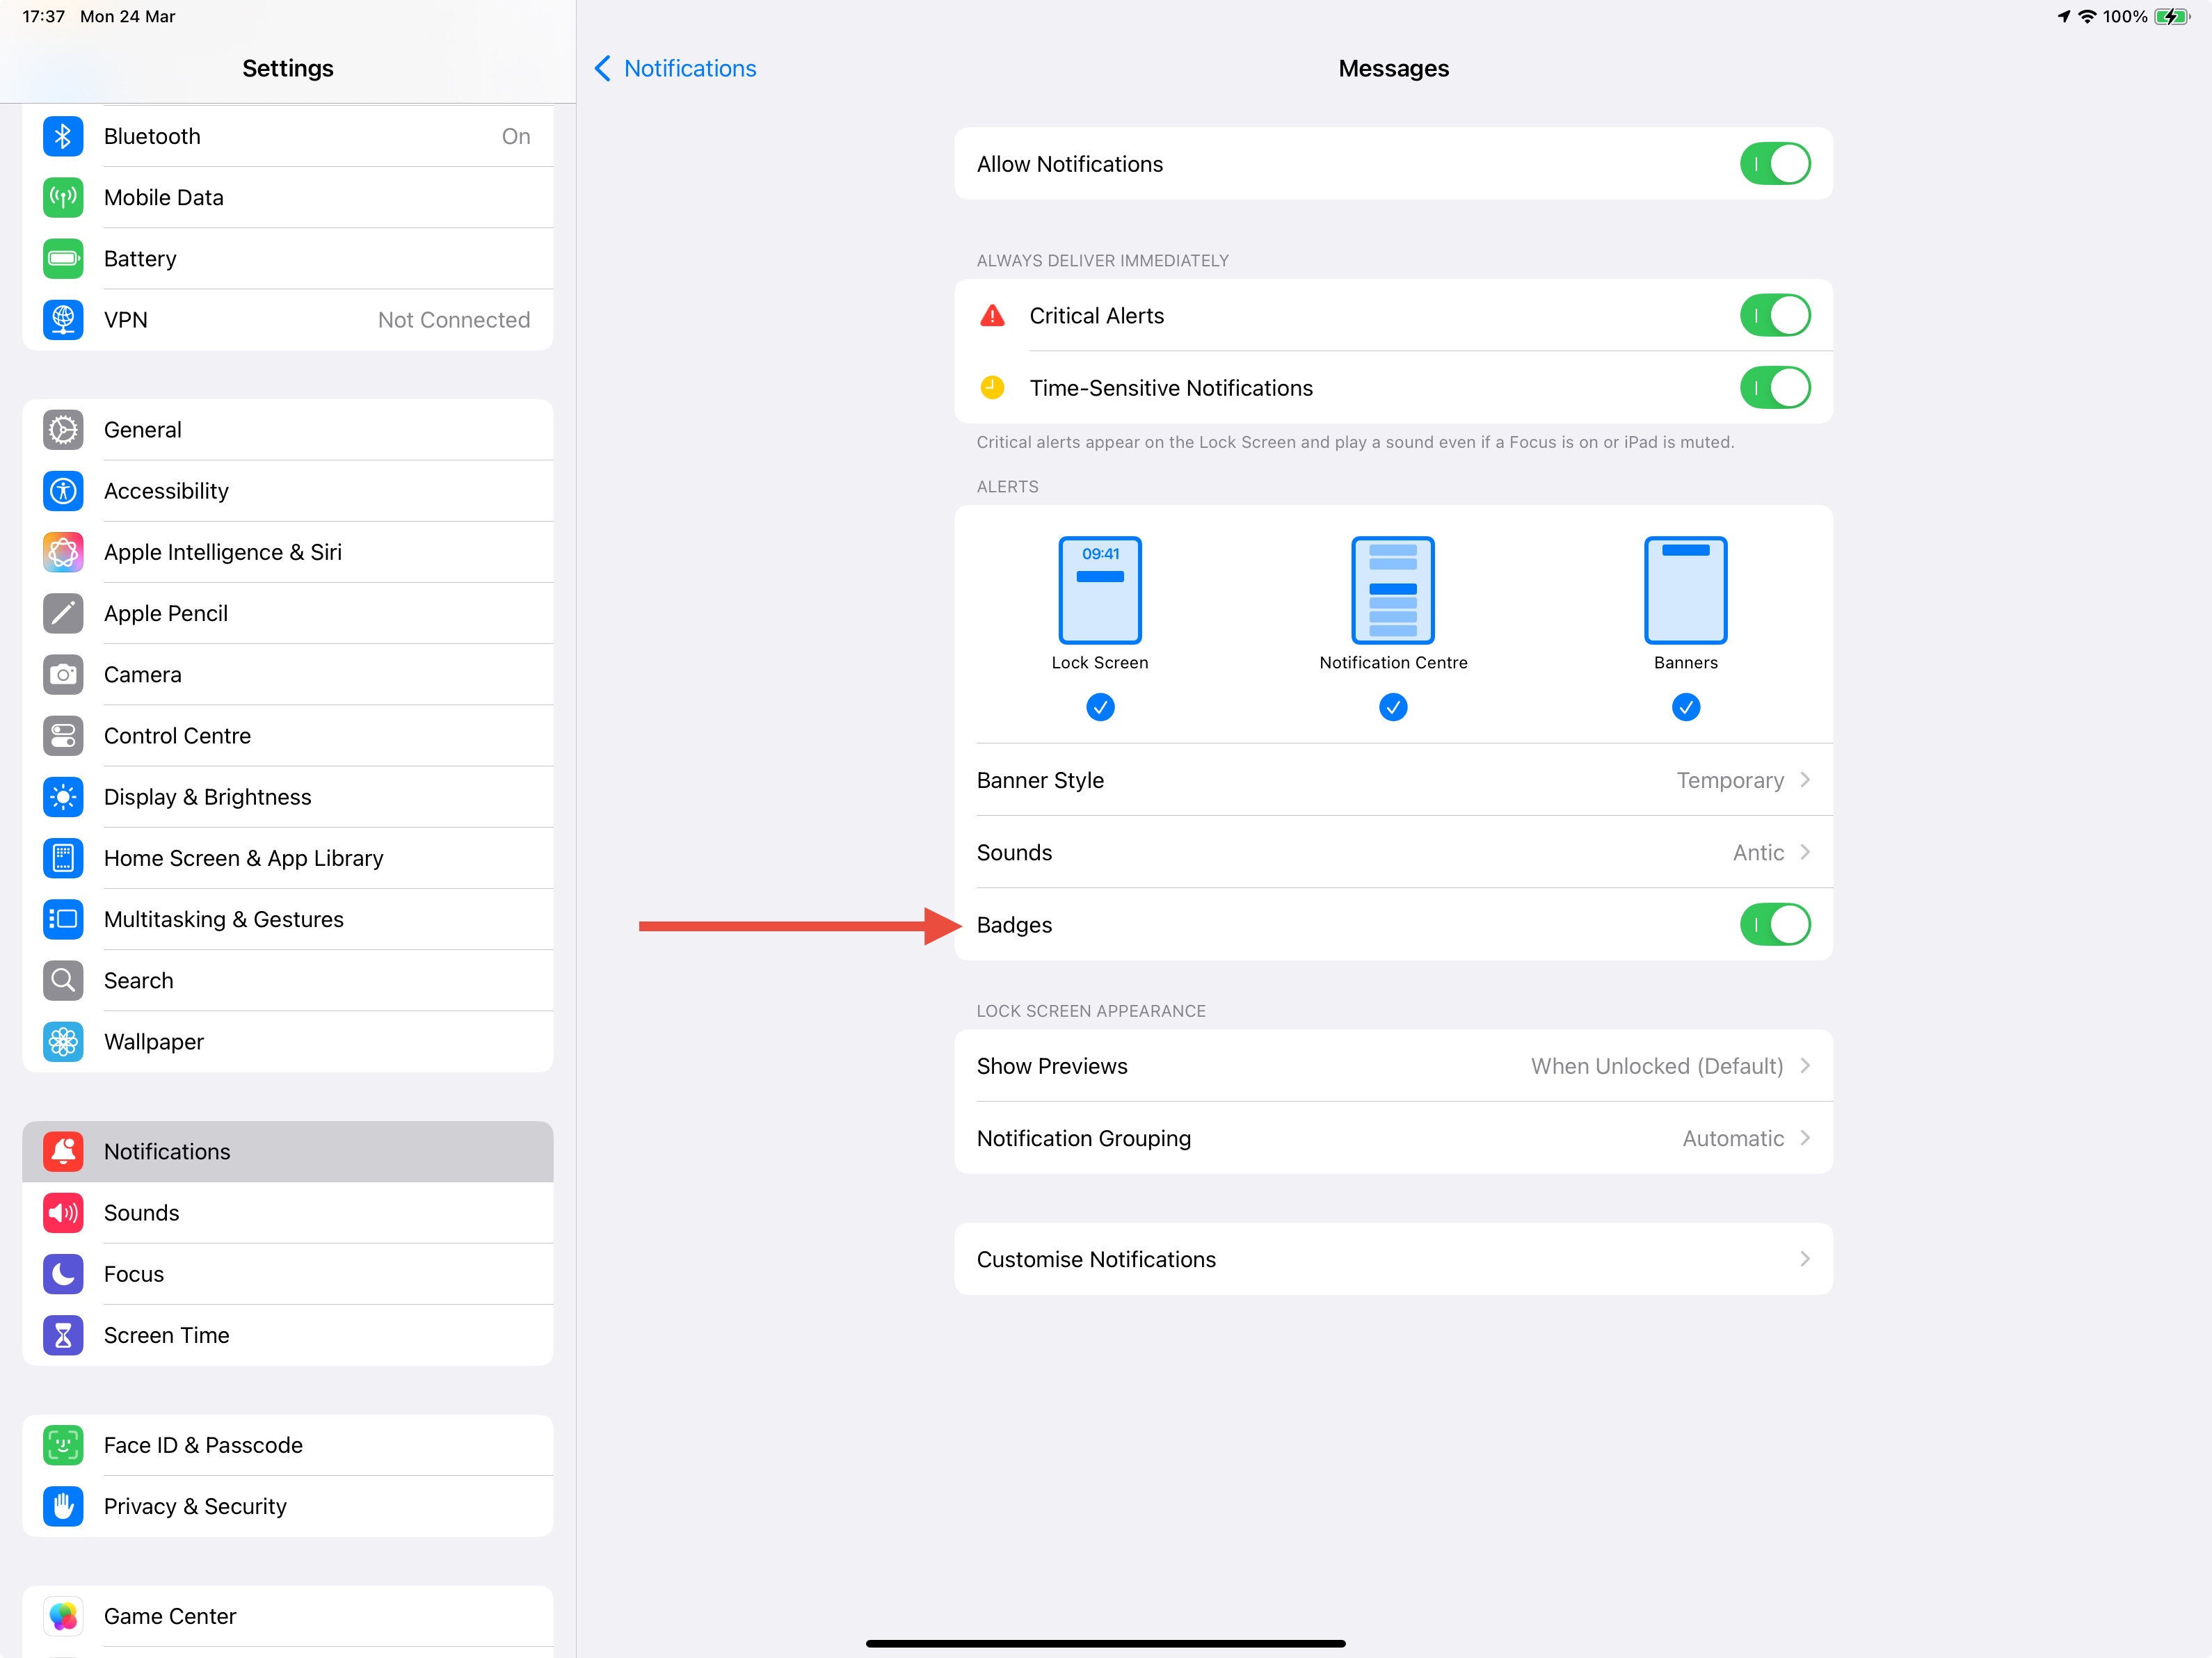Tap the Apple Intelligence & Siri icon
The image size is (2212, 1658).
point(63,551)
